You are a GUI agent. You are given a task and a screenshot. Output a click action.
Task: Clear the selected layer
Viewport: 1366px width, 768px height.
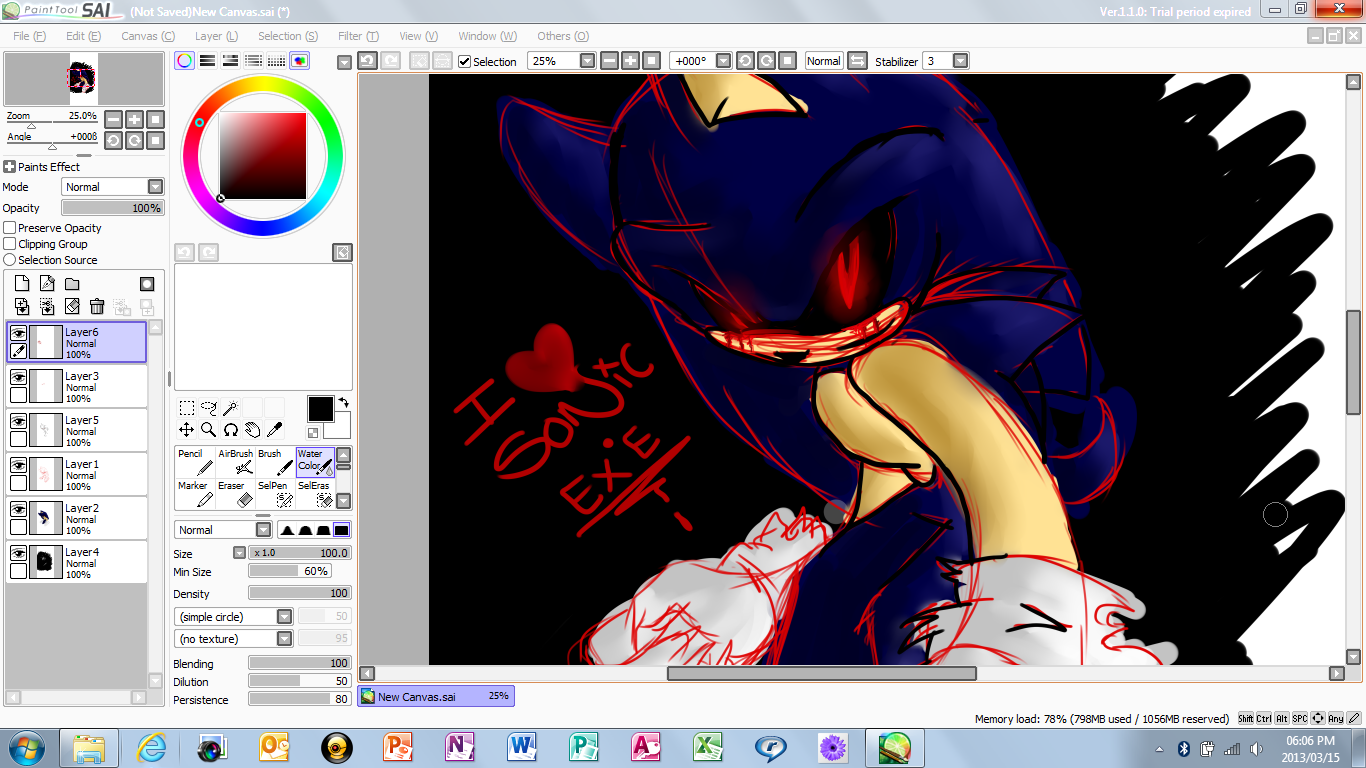pos(72,307)
